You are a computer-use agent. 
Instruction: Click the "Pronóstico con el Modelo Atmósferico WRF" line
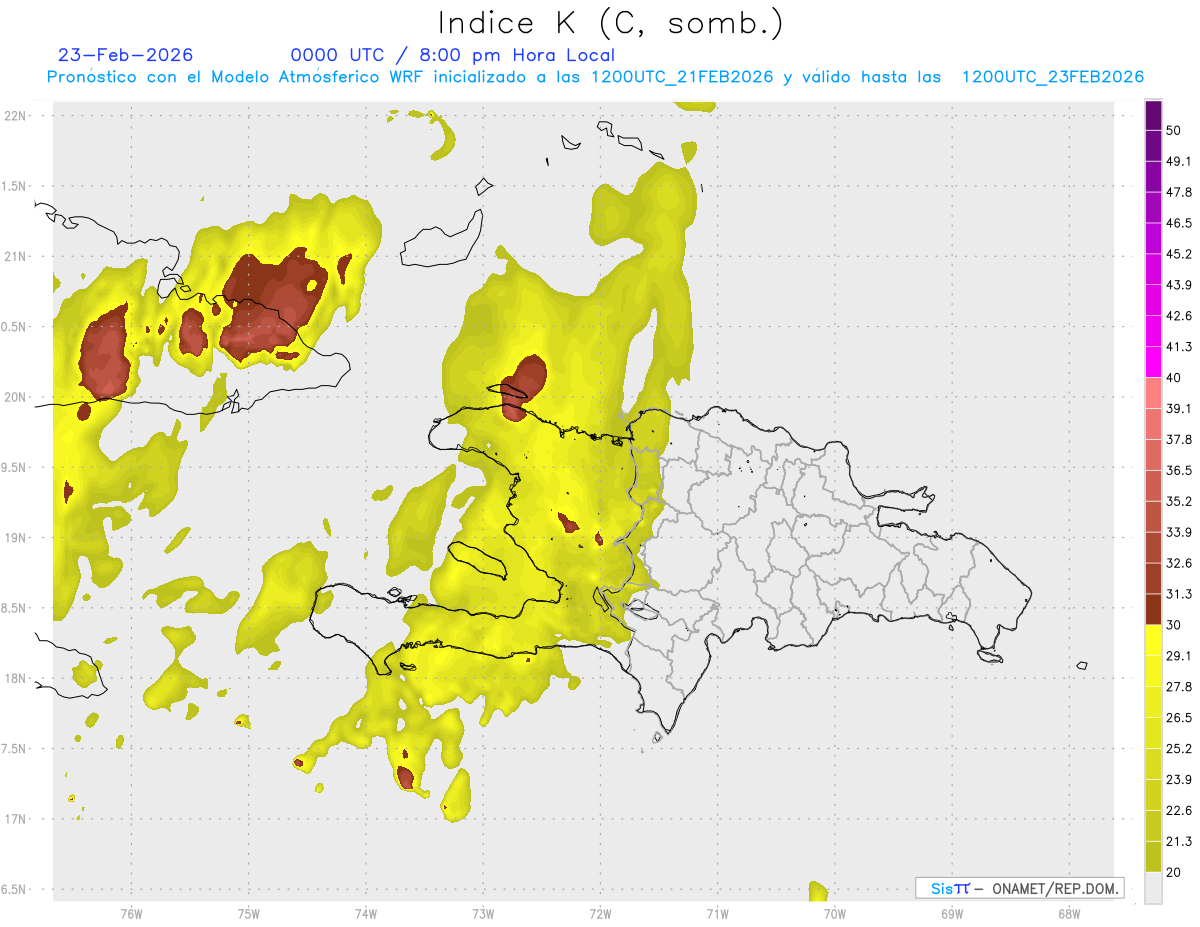595,77
